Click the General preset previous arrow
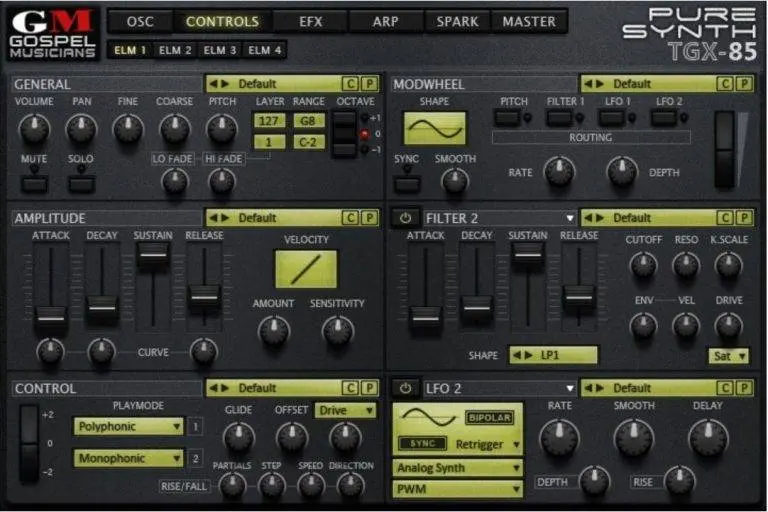The width and height of the screenshot is (768, 512). click(214, 84)
